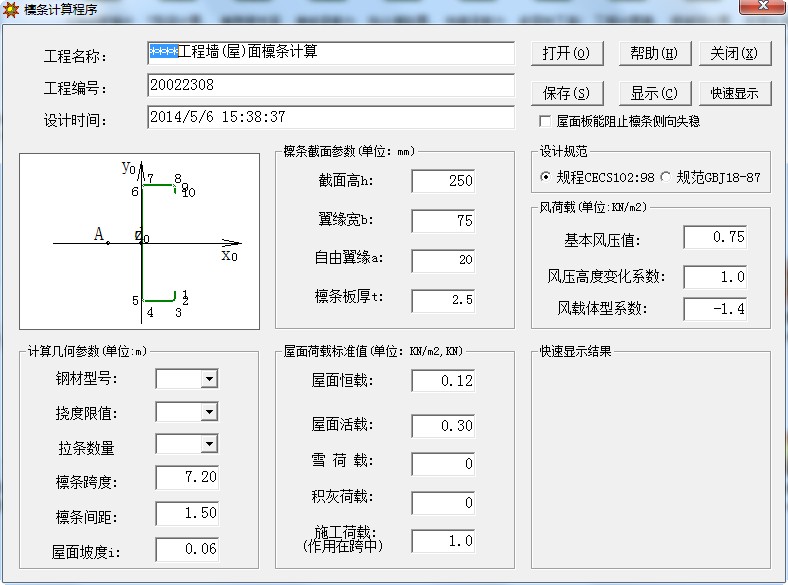788x585 pixels.
Task: Click the 截面高h field with 250
Action: [443, 181]
